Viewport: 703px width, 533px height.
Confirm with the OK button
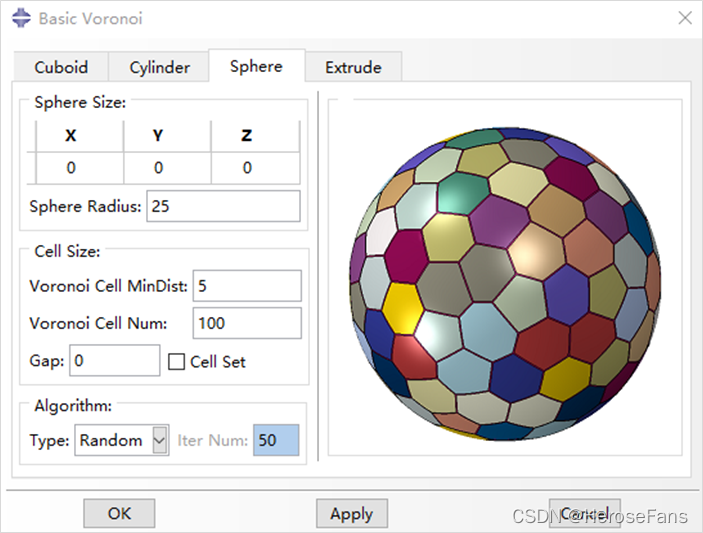coord(119,513)
